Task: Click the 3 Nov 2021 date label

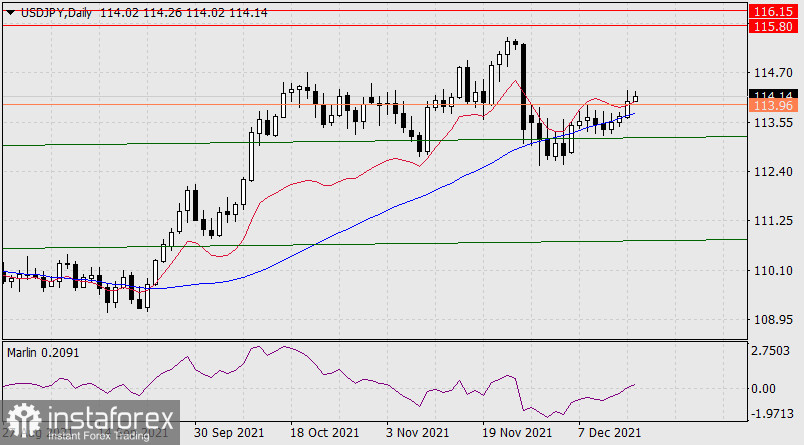Action: click(x=417, y=433)
